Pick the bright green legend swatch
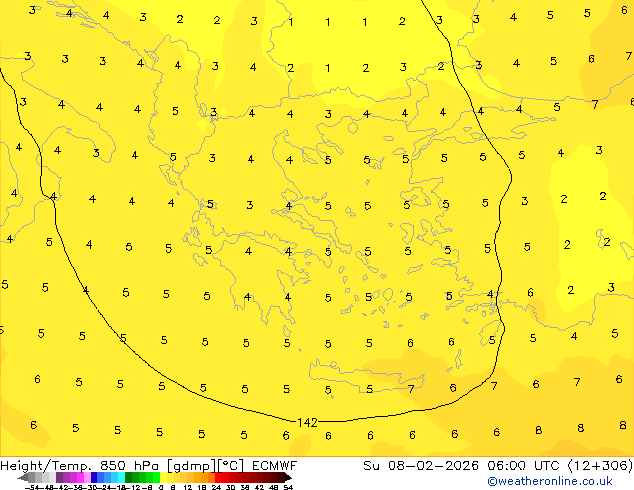Screen dimensions: 634x490 pos(156,477)
